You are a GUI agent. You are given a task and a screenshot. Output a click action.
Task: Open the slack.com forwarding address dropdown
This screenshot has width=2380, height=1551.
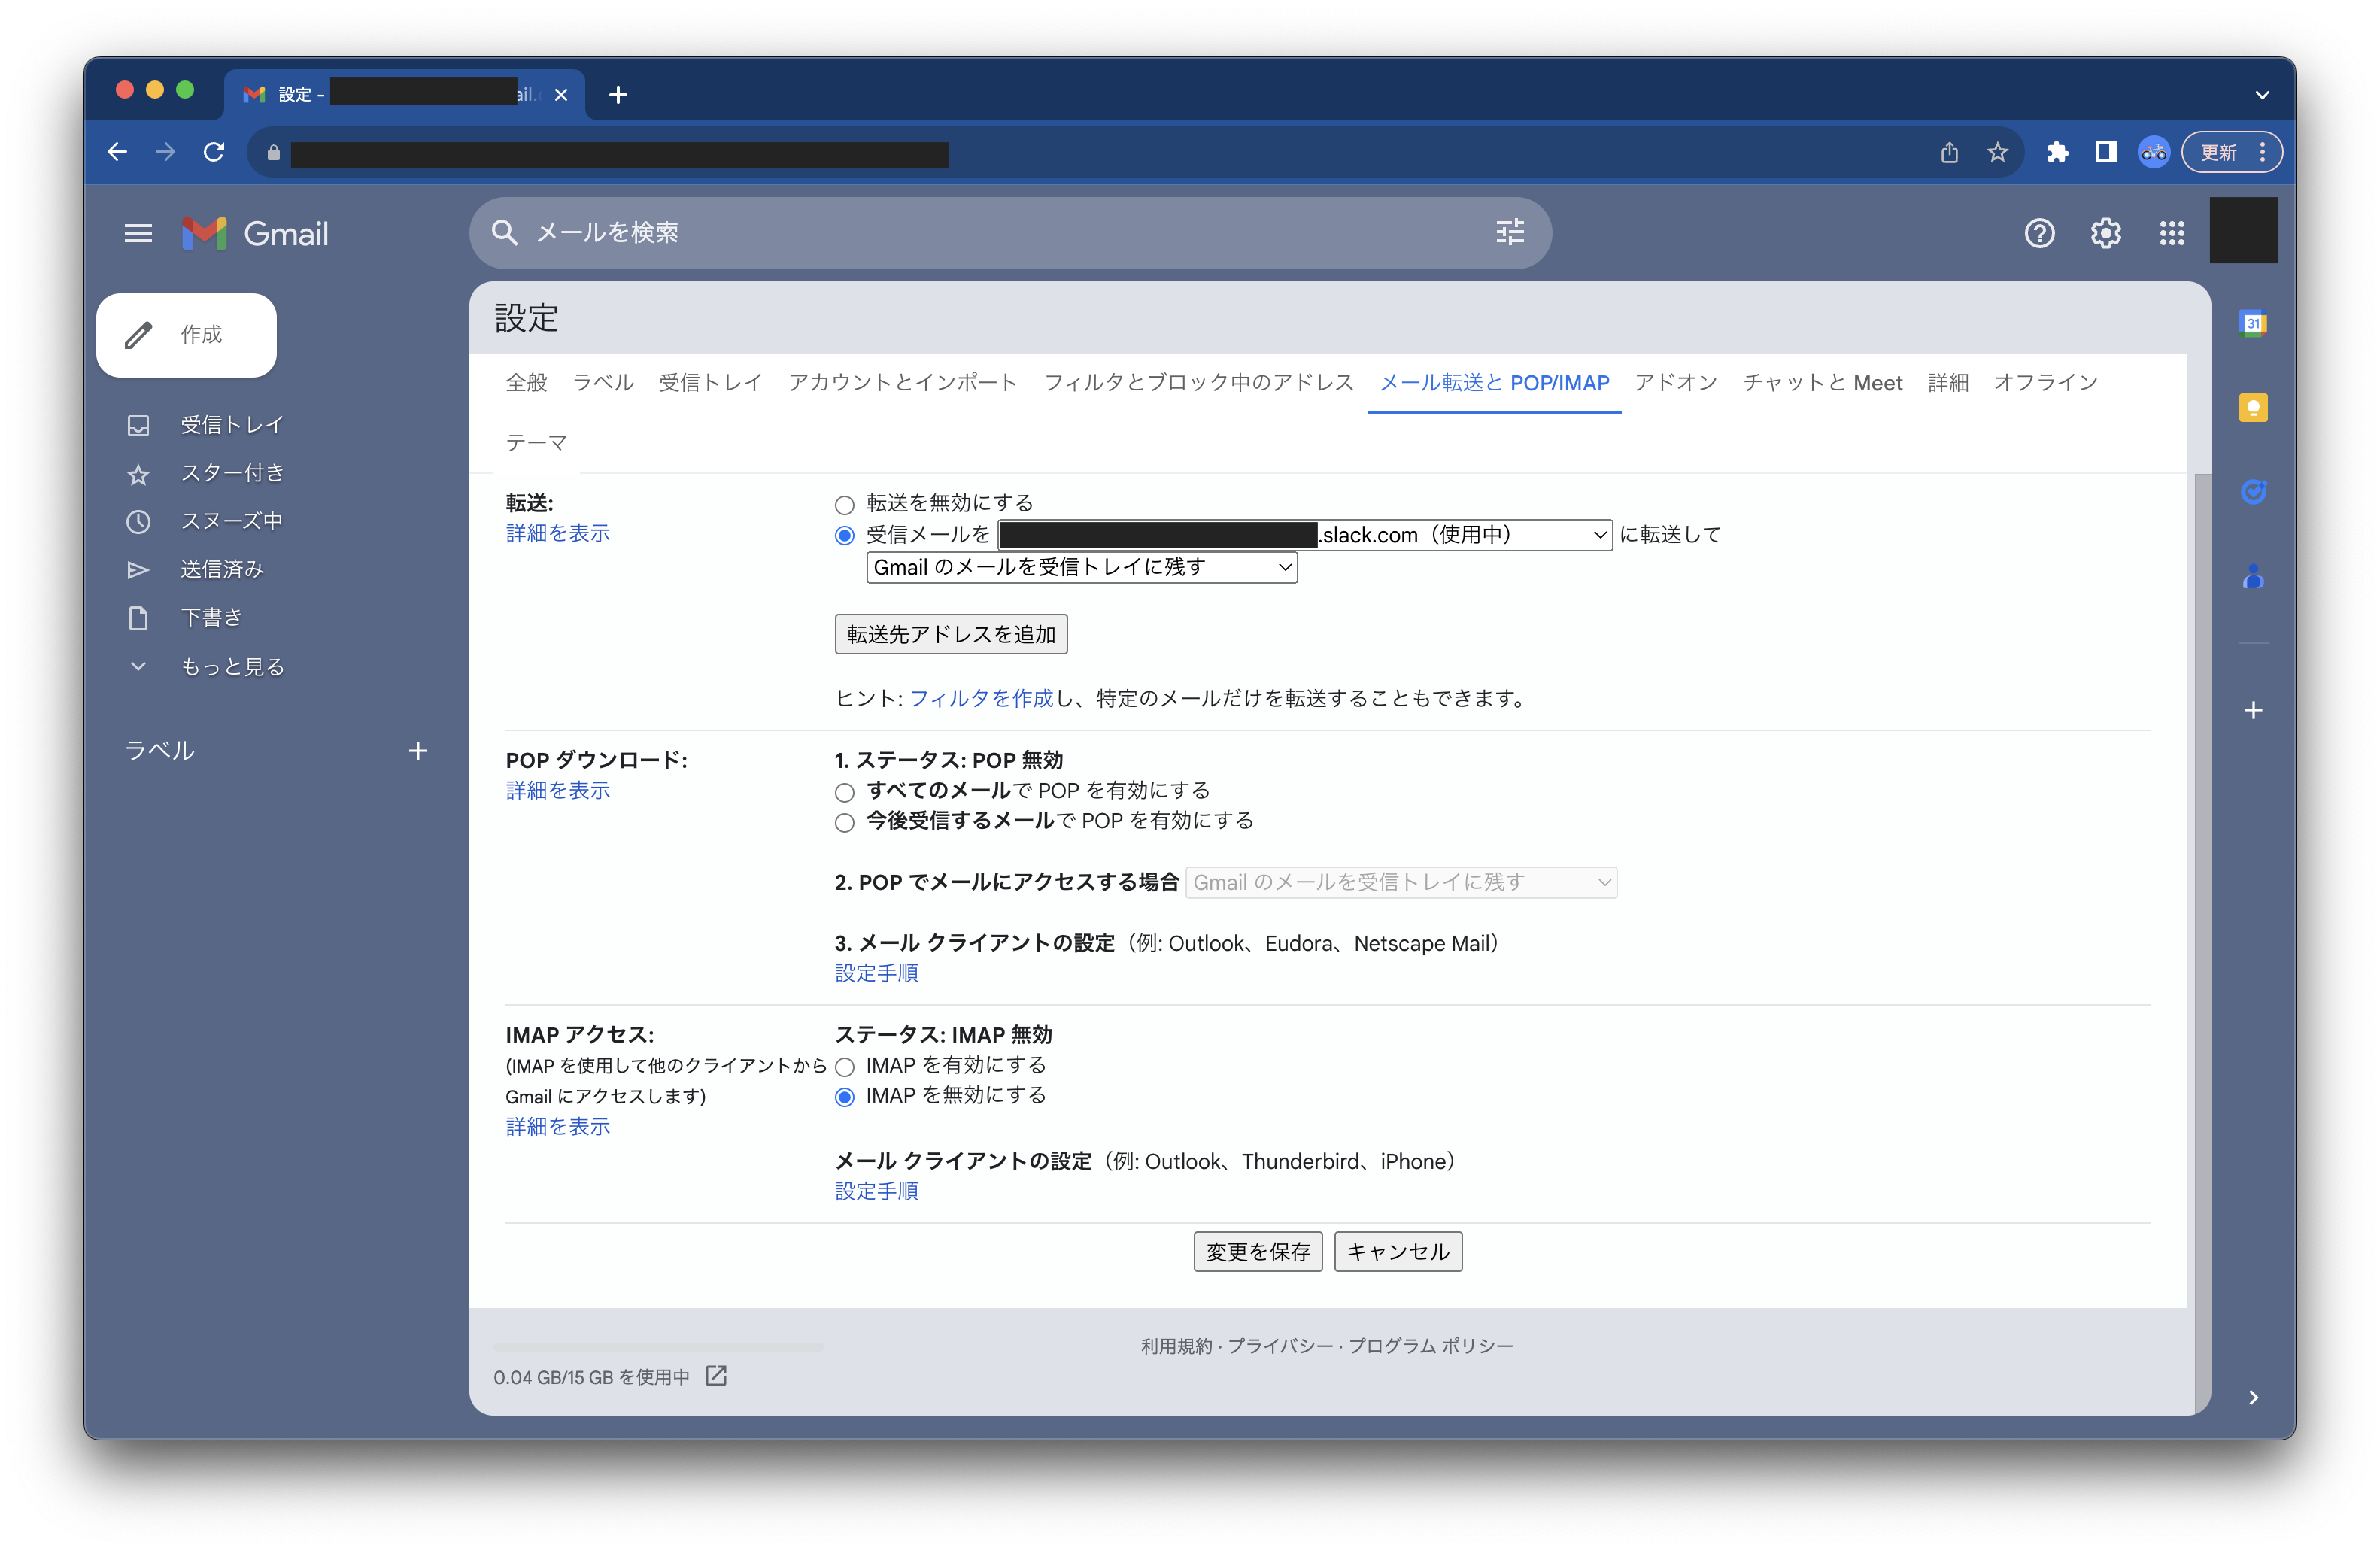1304,535
